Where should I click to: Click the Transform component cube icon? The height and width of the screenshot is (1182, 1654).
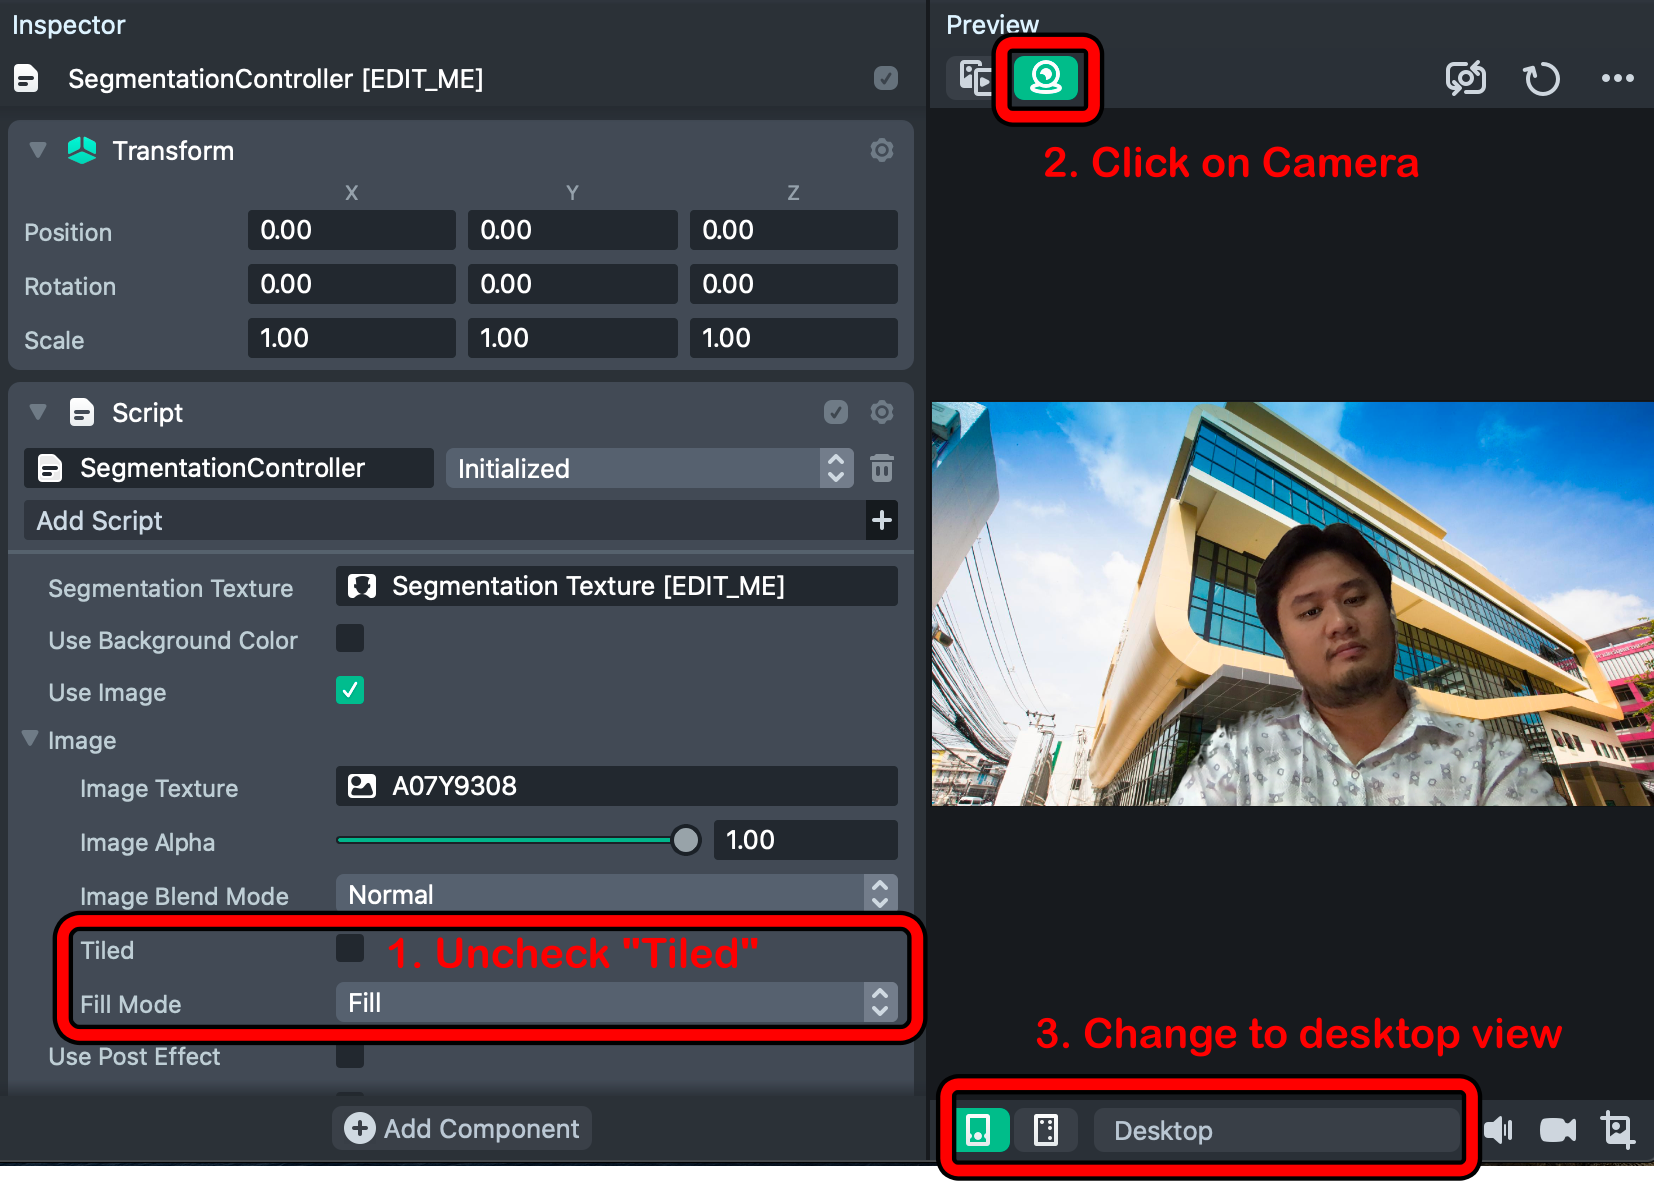[x=82, y=150]
